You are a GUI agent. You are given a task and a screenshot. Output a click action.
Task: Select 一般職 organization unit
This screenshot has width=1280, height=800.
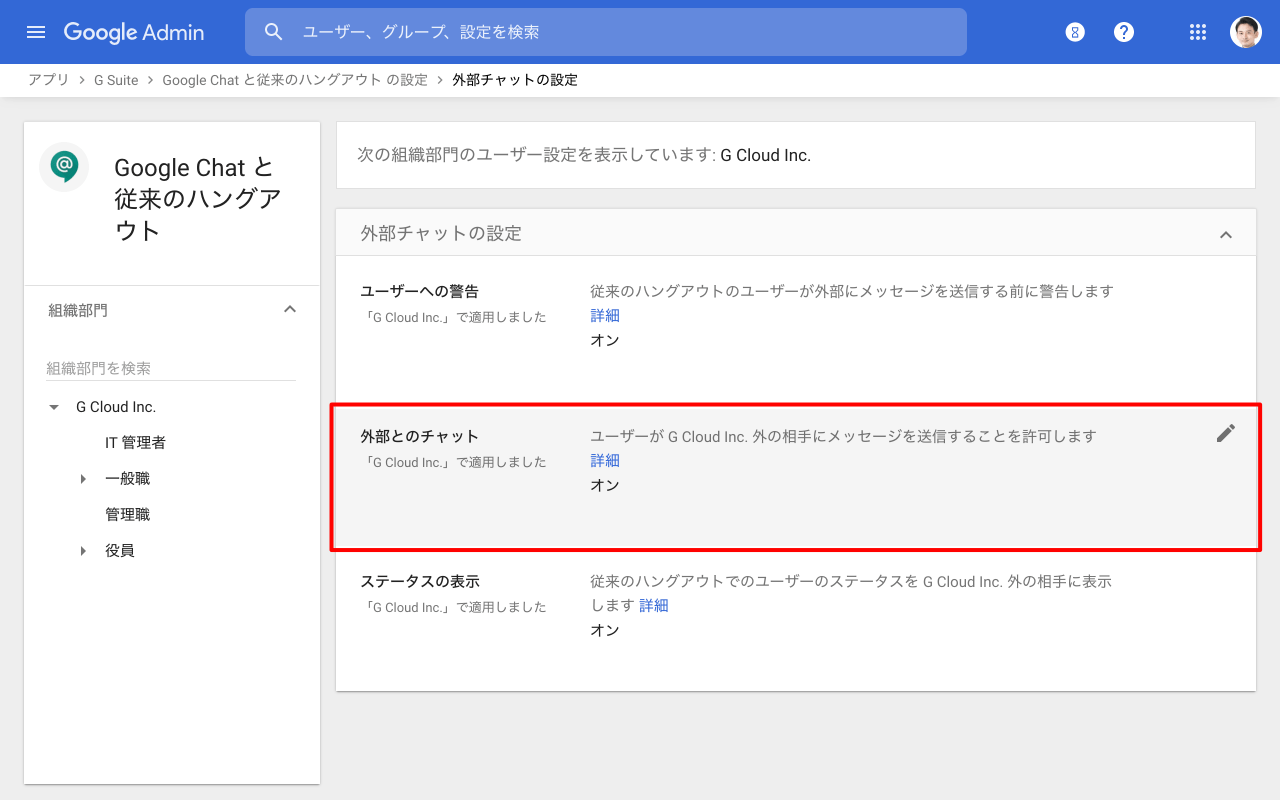point(127,479)
